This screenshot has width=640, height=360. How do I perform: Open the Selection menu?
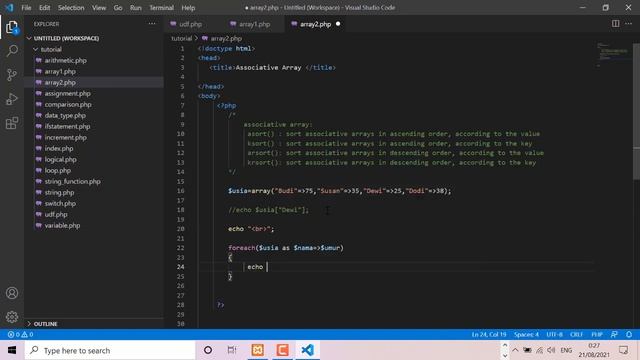(71, 8)
